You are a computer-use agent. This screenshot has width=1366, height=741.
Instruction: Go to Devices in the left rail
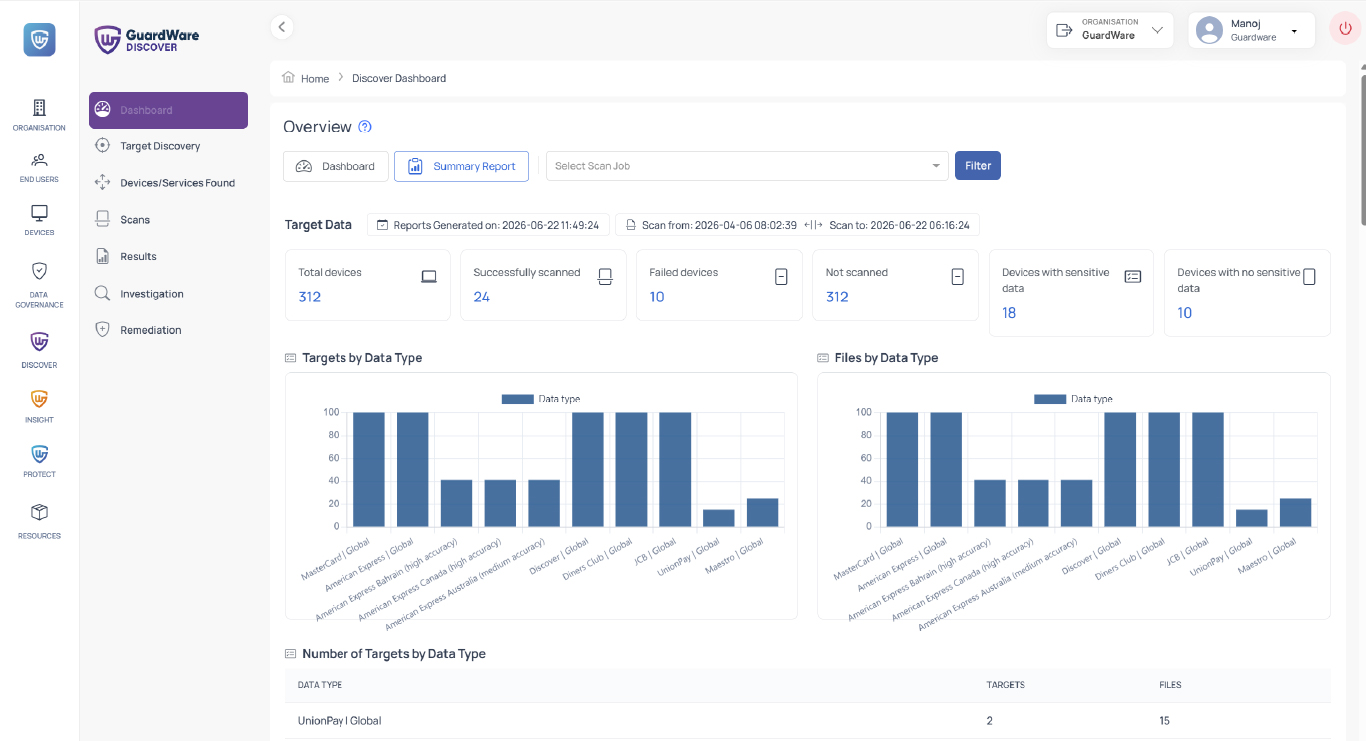point(39,213)
